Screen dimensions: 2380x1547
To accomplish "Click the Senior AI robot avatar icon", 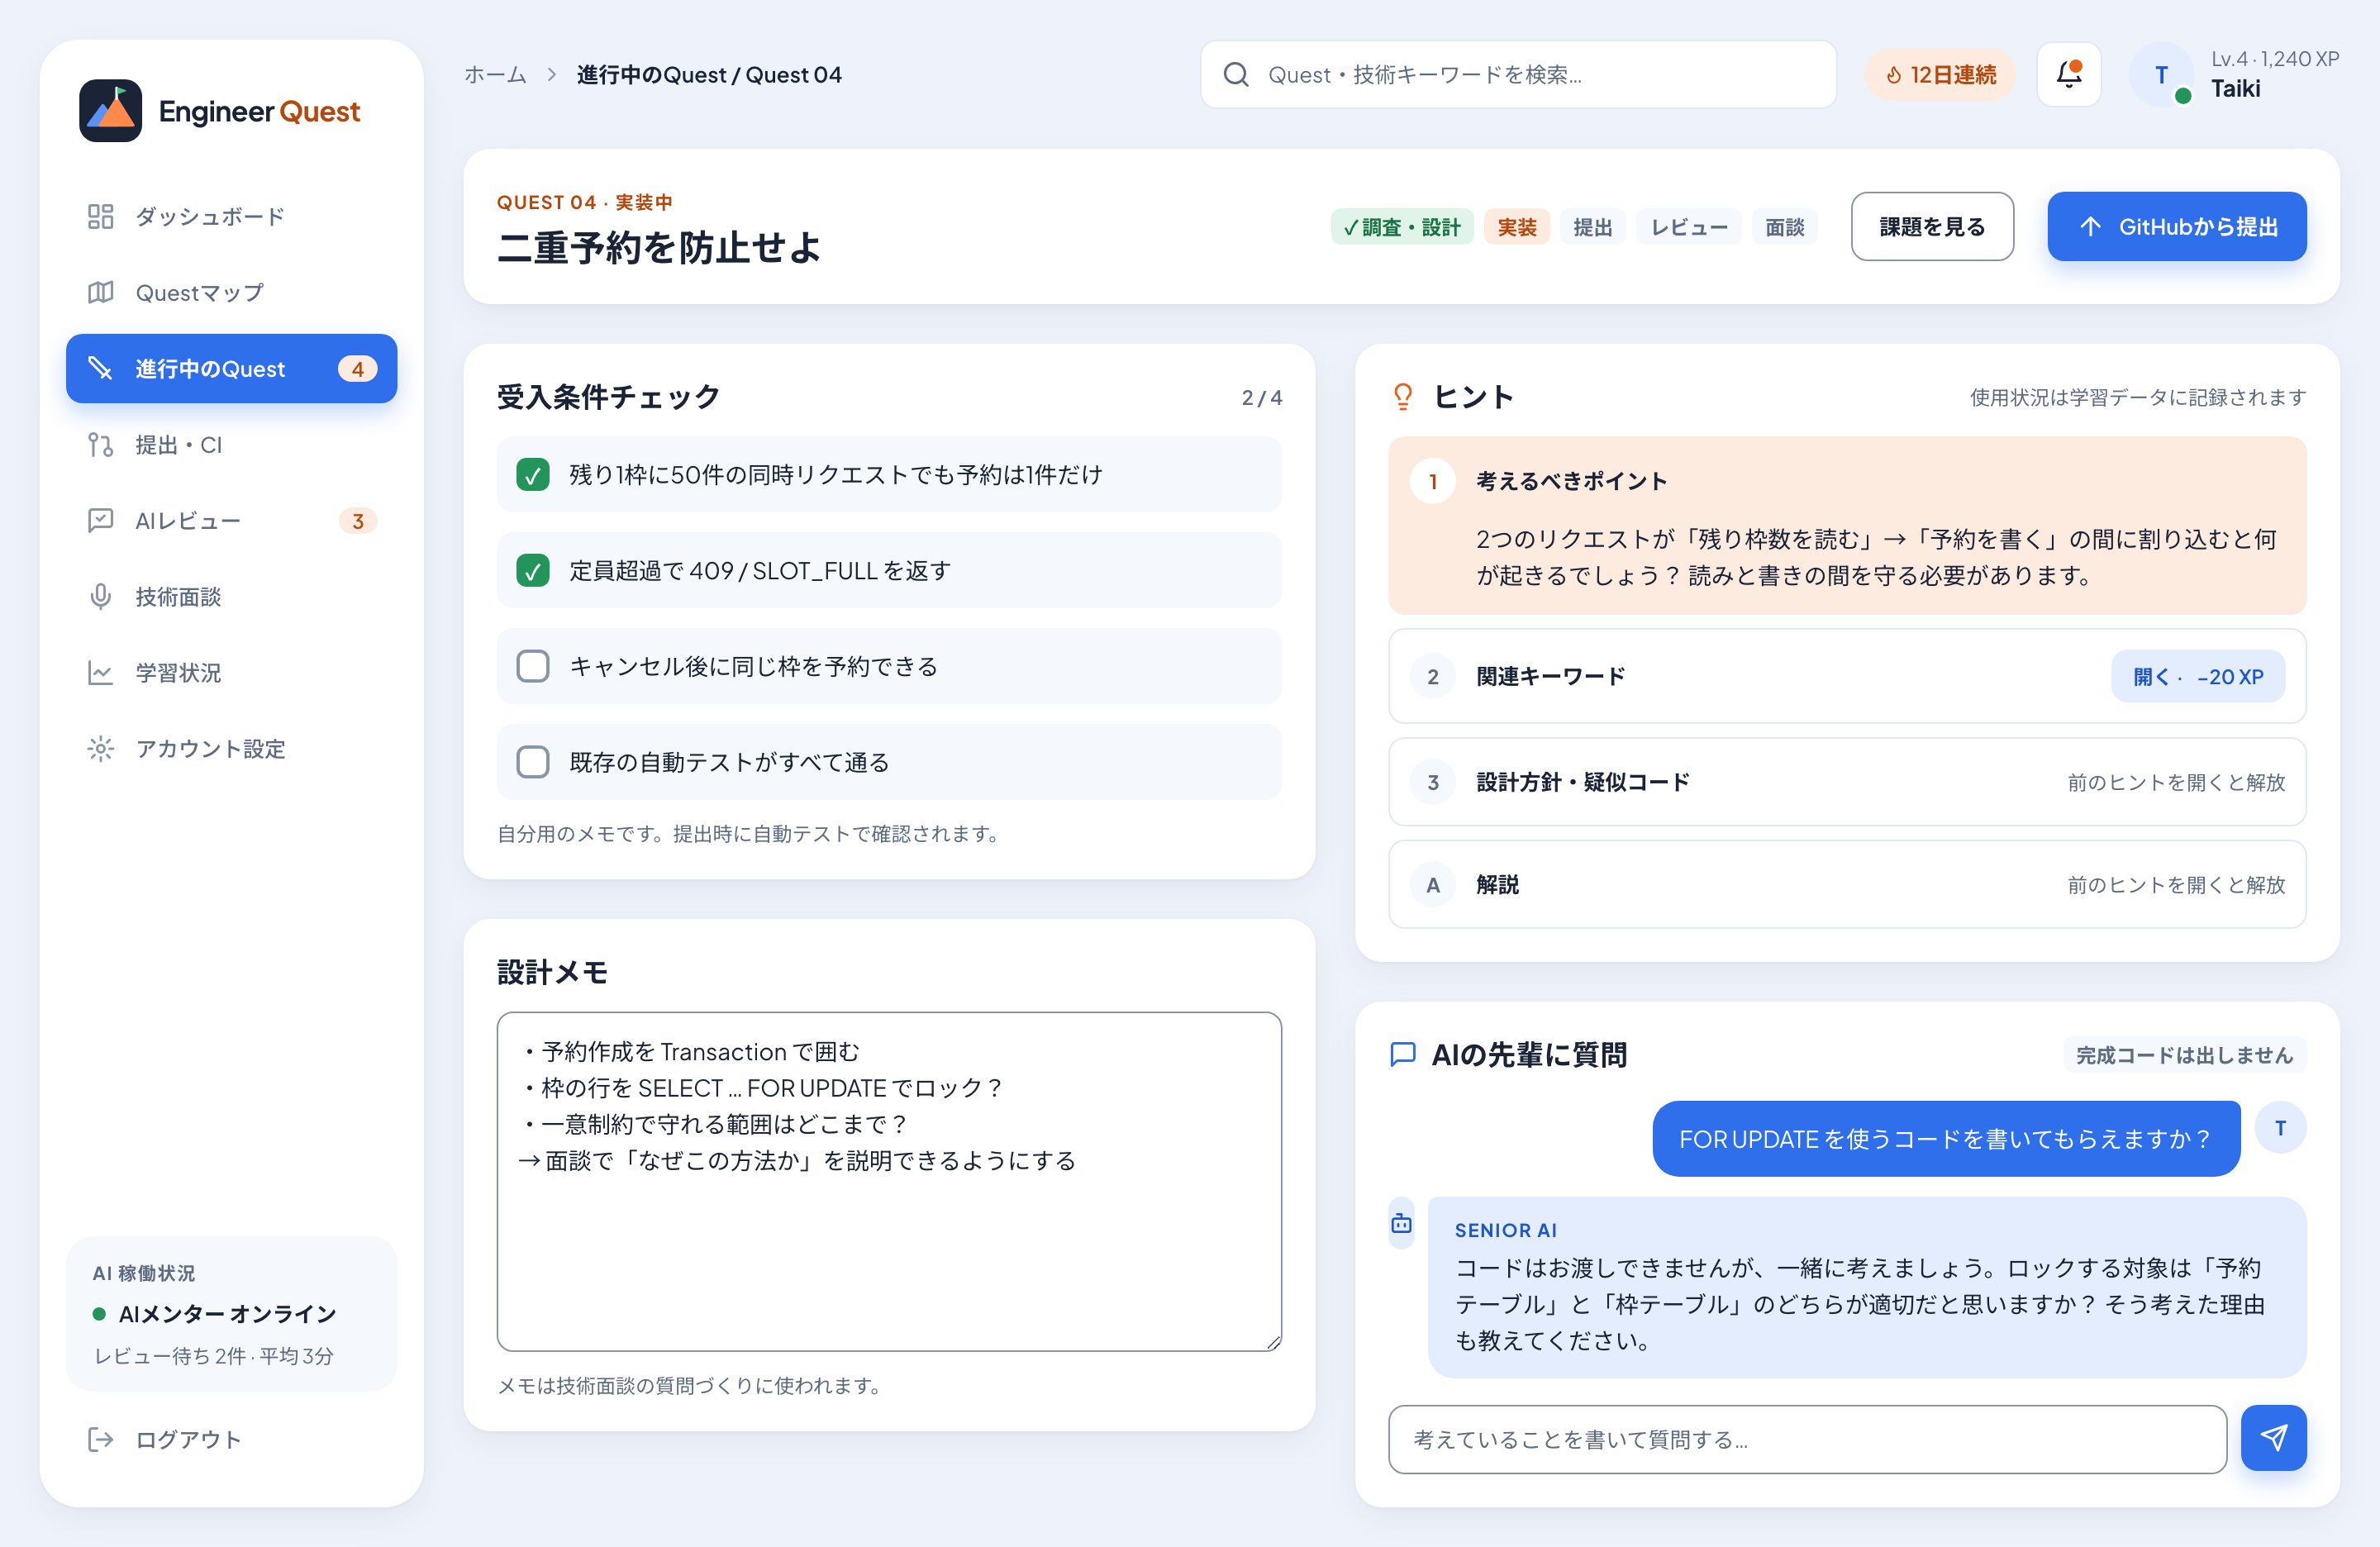I will [x=1402, y=1223].
